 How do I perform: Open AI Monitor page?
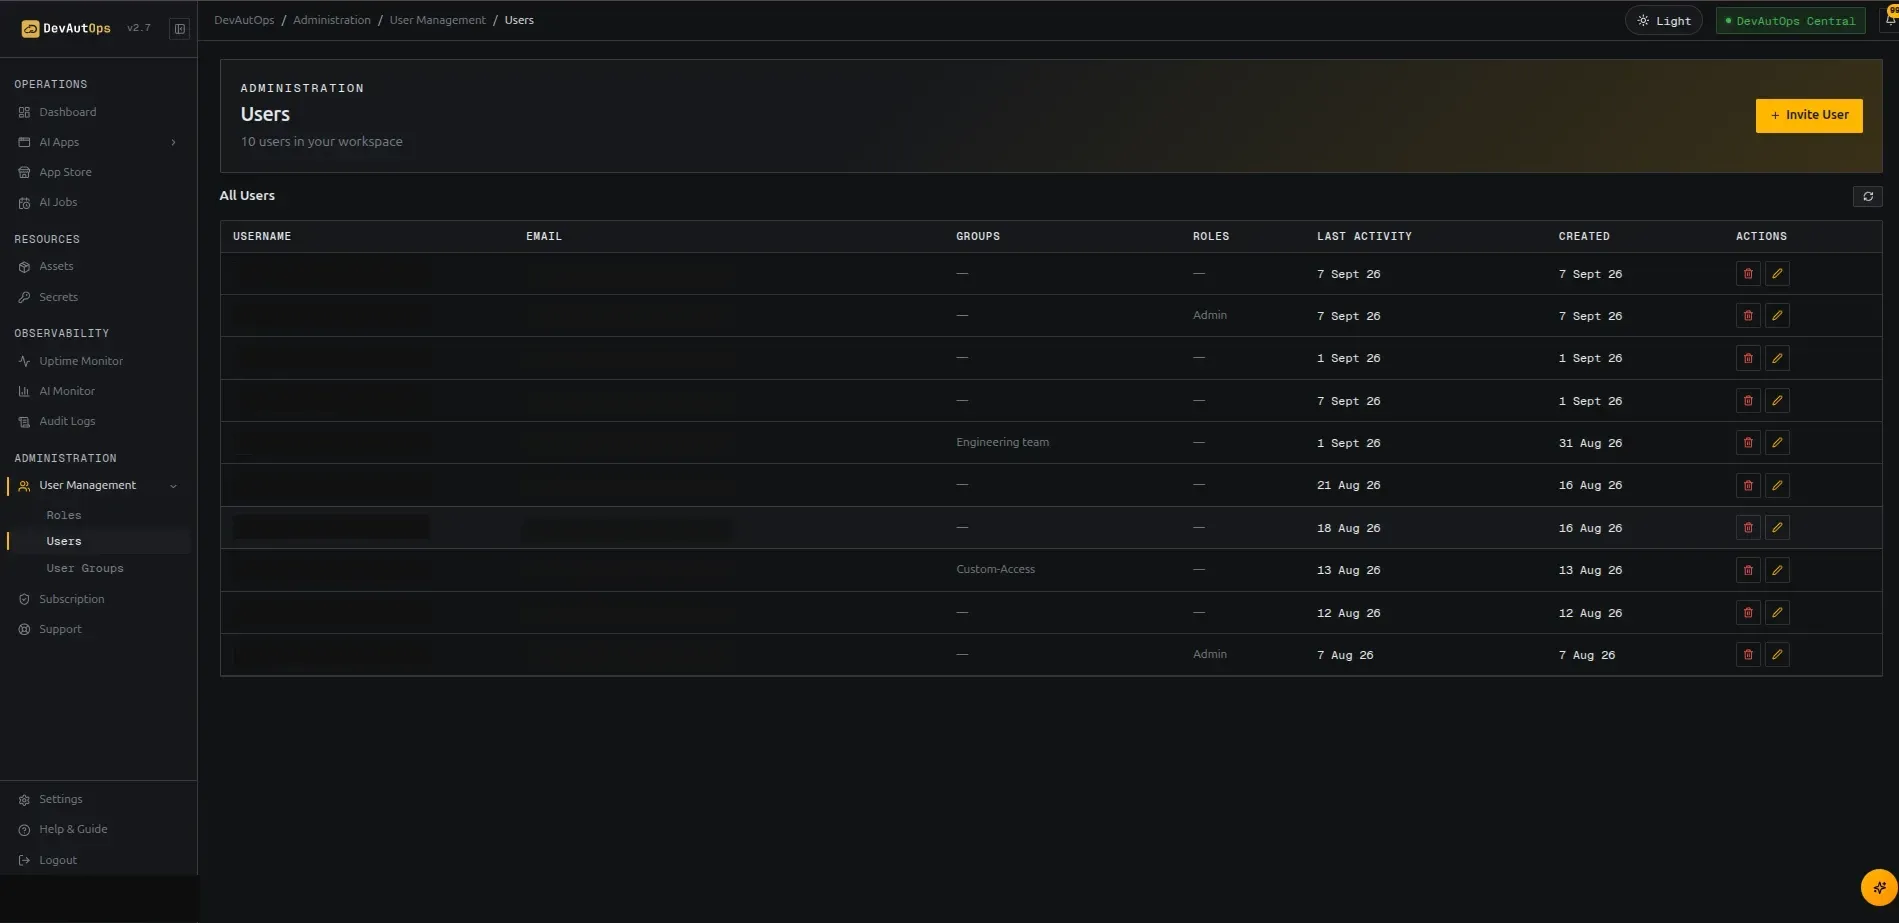coord(67,392)
